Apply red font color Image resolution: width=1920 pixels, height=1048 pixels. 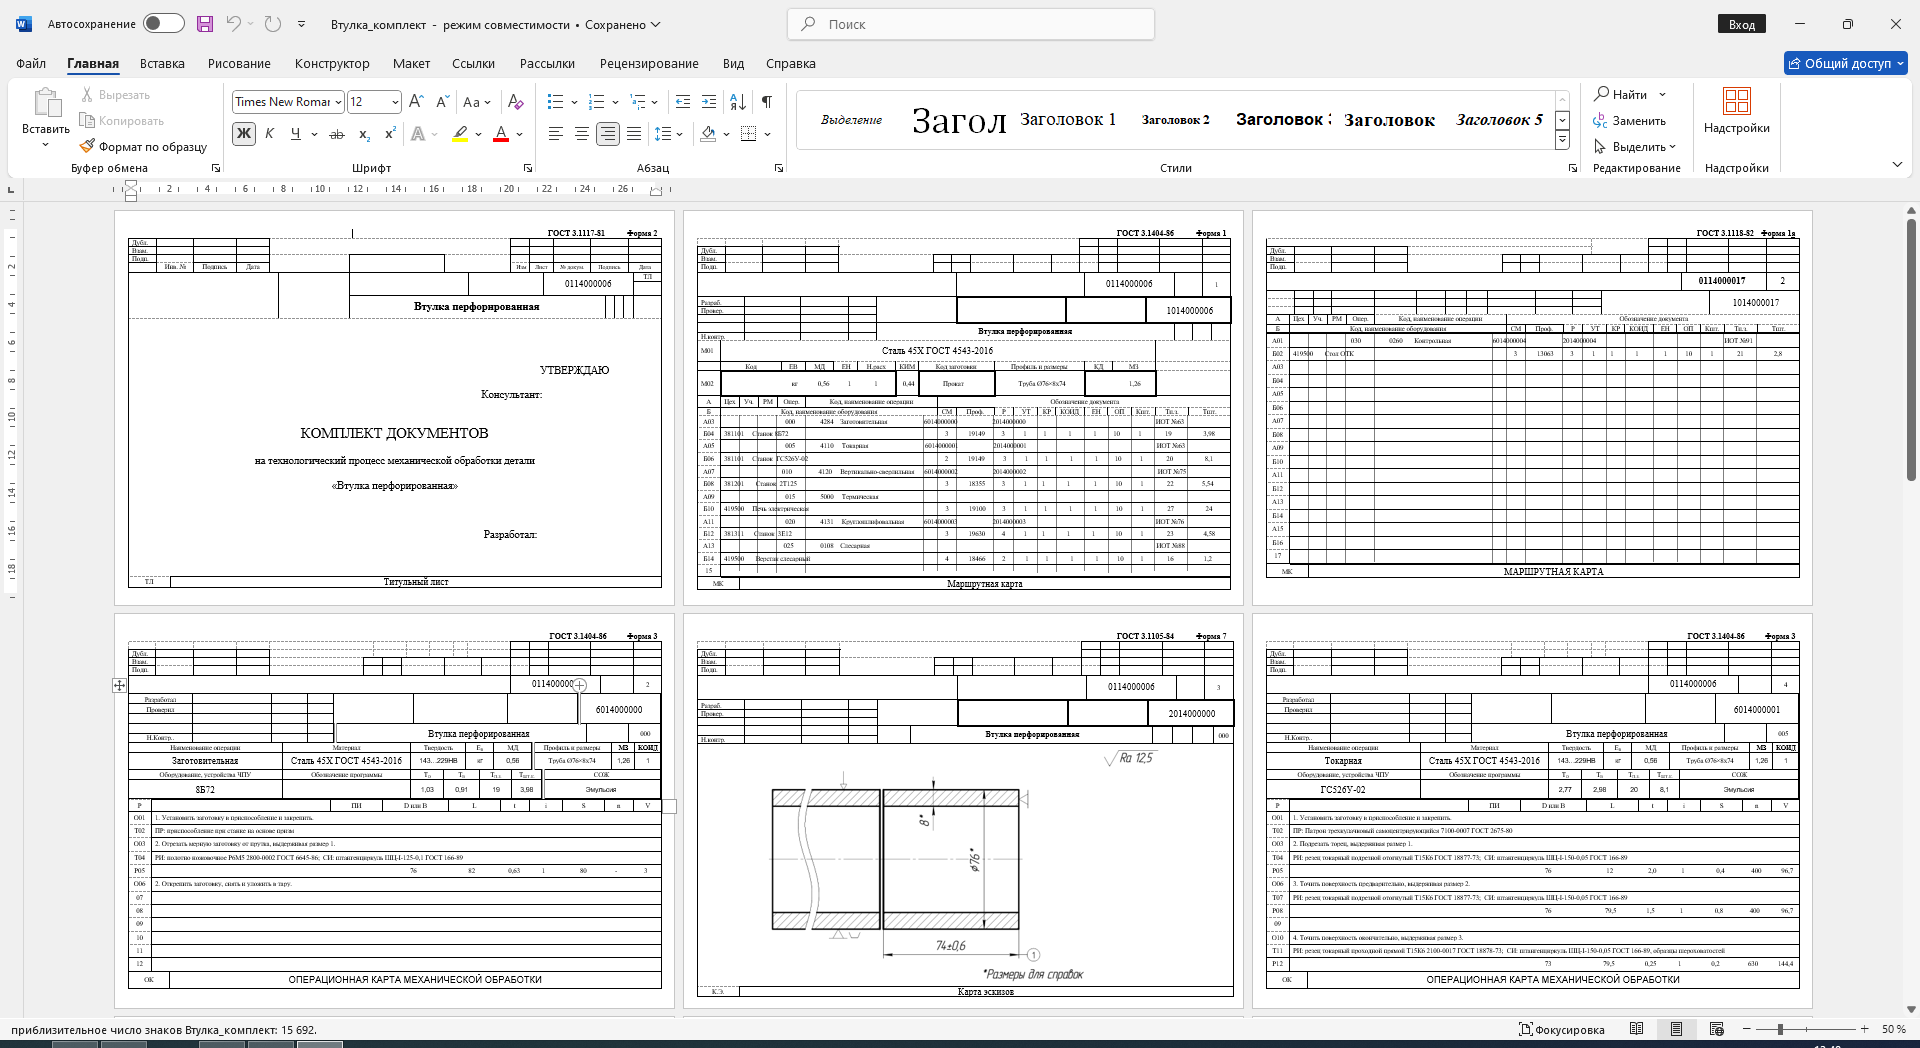pyautogui.click(x=502, y=134)
